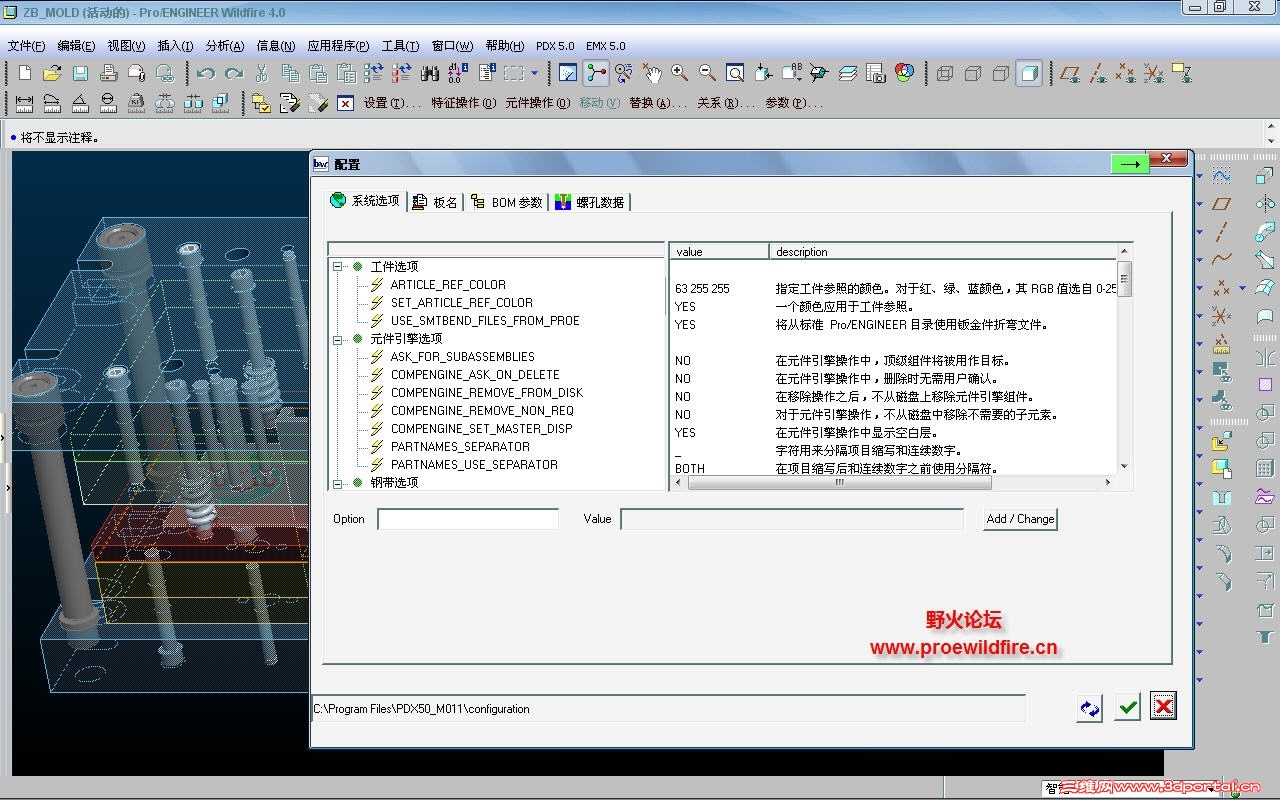Open the angle measurement tool
This screenshot has width=1280, height=800.
81,102
